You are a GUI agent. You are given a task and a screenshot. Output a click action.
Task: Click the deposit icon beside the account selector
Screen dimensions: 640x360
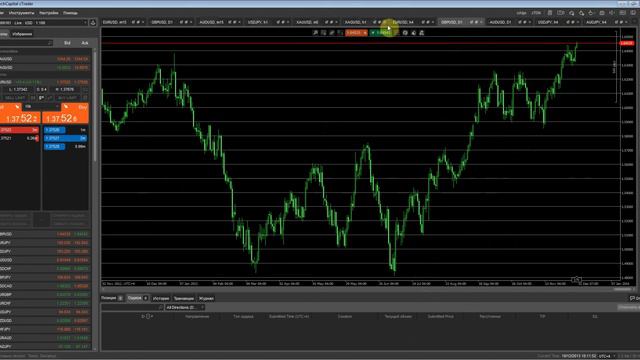[93, 23]
